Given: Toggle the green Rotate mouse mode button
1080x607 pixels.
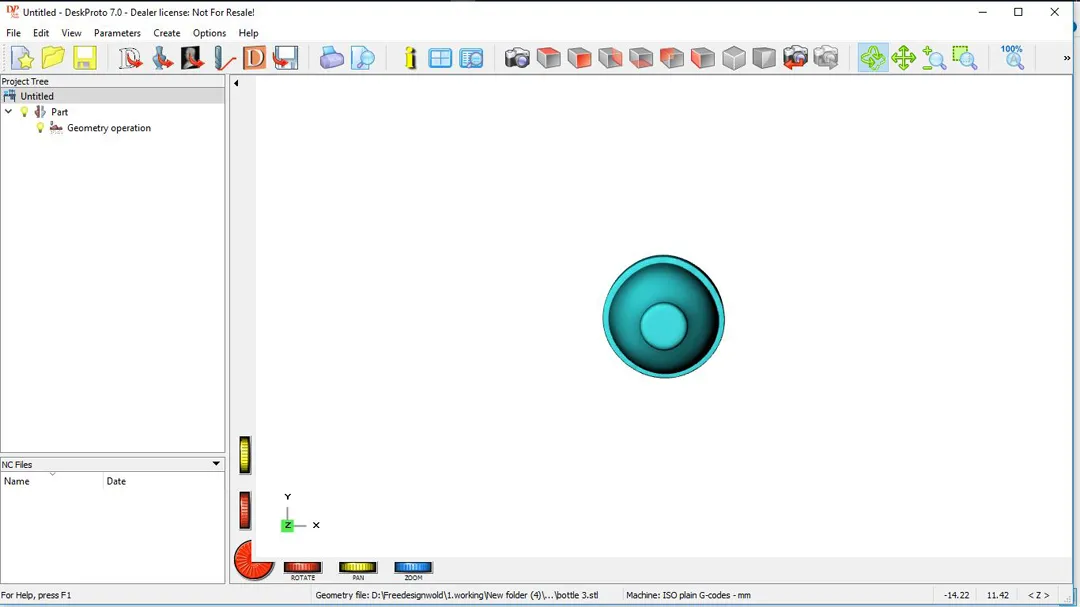Looking at the screenshot, I should (x=873, y=58).
